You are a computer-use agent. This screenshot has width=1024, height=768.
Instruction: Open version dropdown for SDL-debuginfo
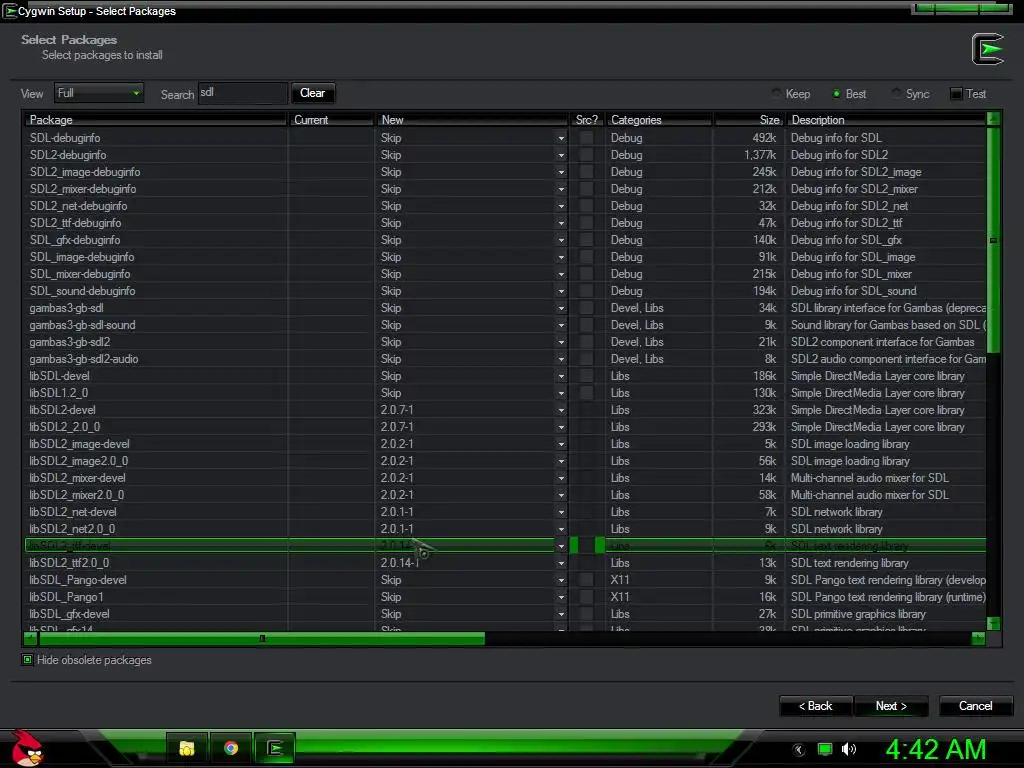tap(561, 138)
